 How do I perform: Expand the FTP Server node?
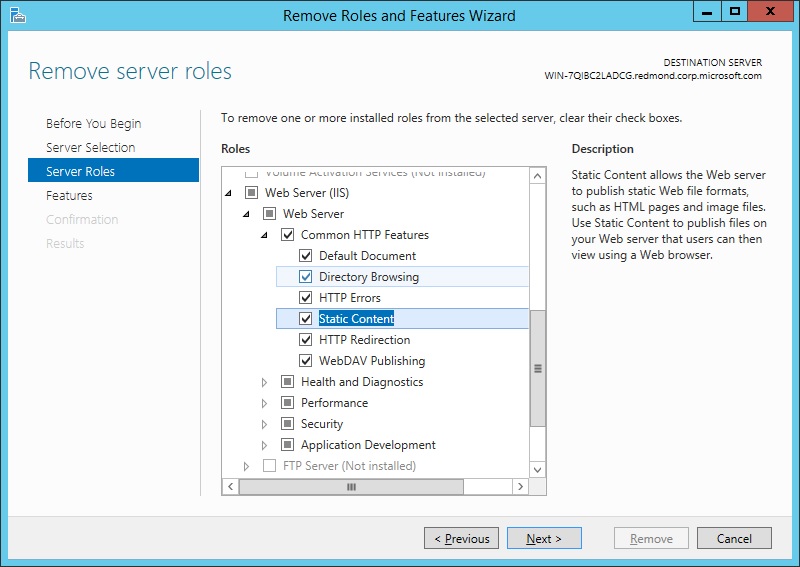(x=246, y=466)
